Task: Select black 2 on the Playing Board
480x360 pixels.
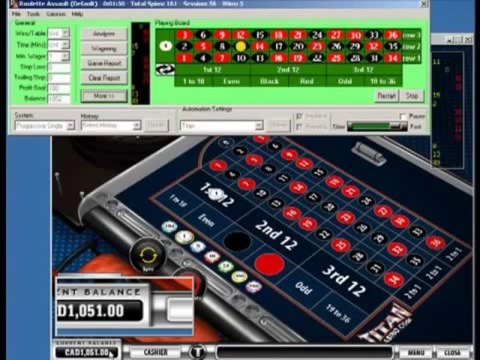Action: coord(184,46)
